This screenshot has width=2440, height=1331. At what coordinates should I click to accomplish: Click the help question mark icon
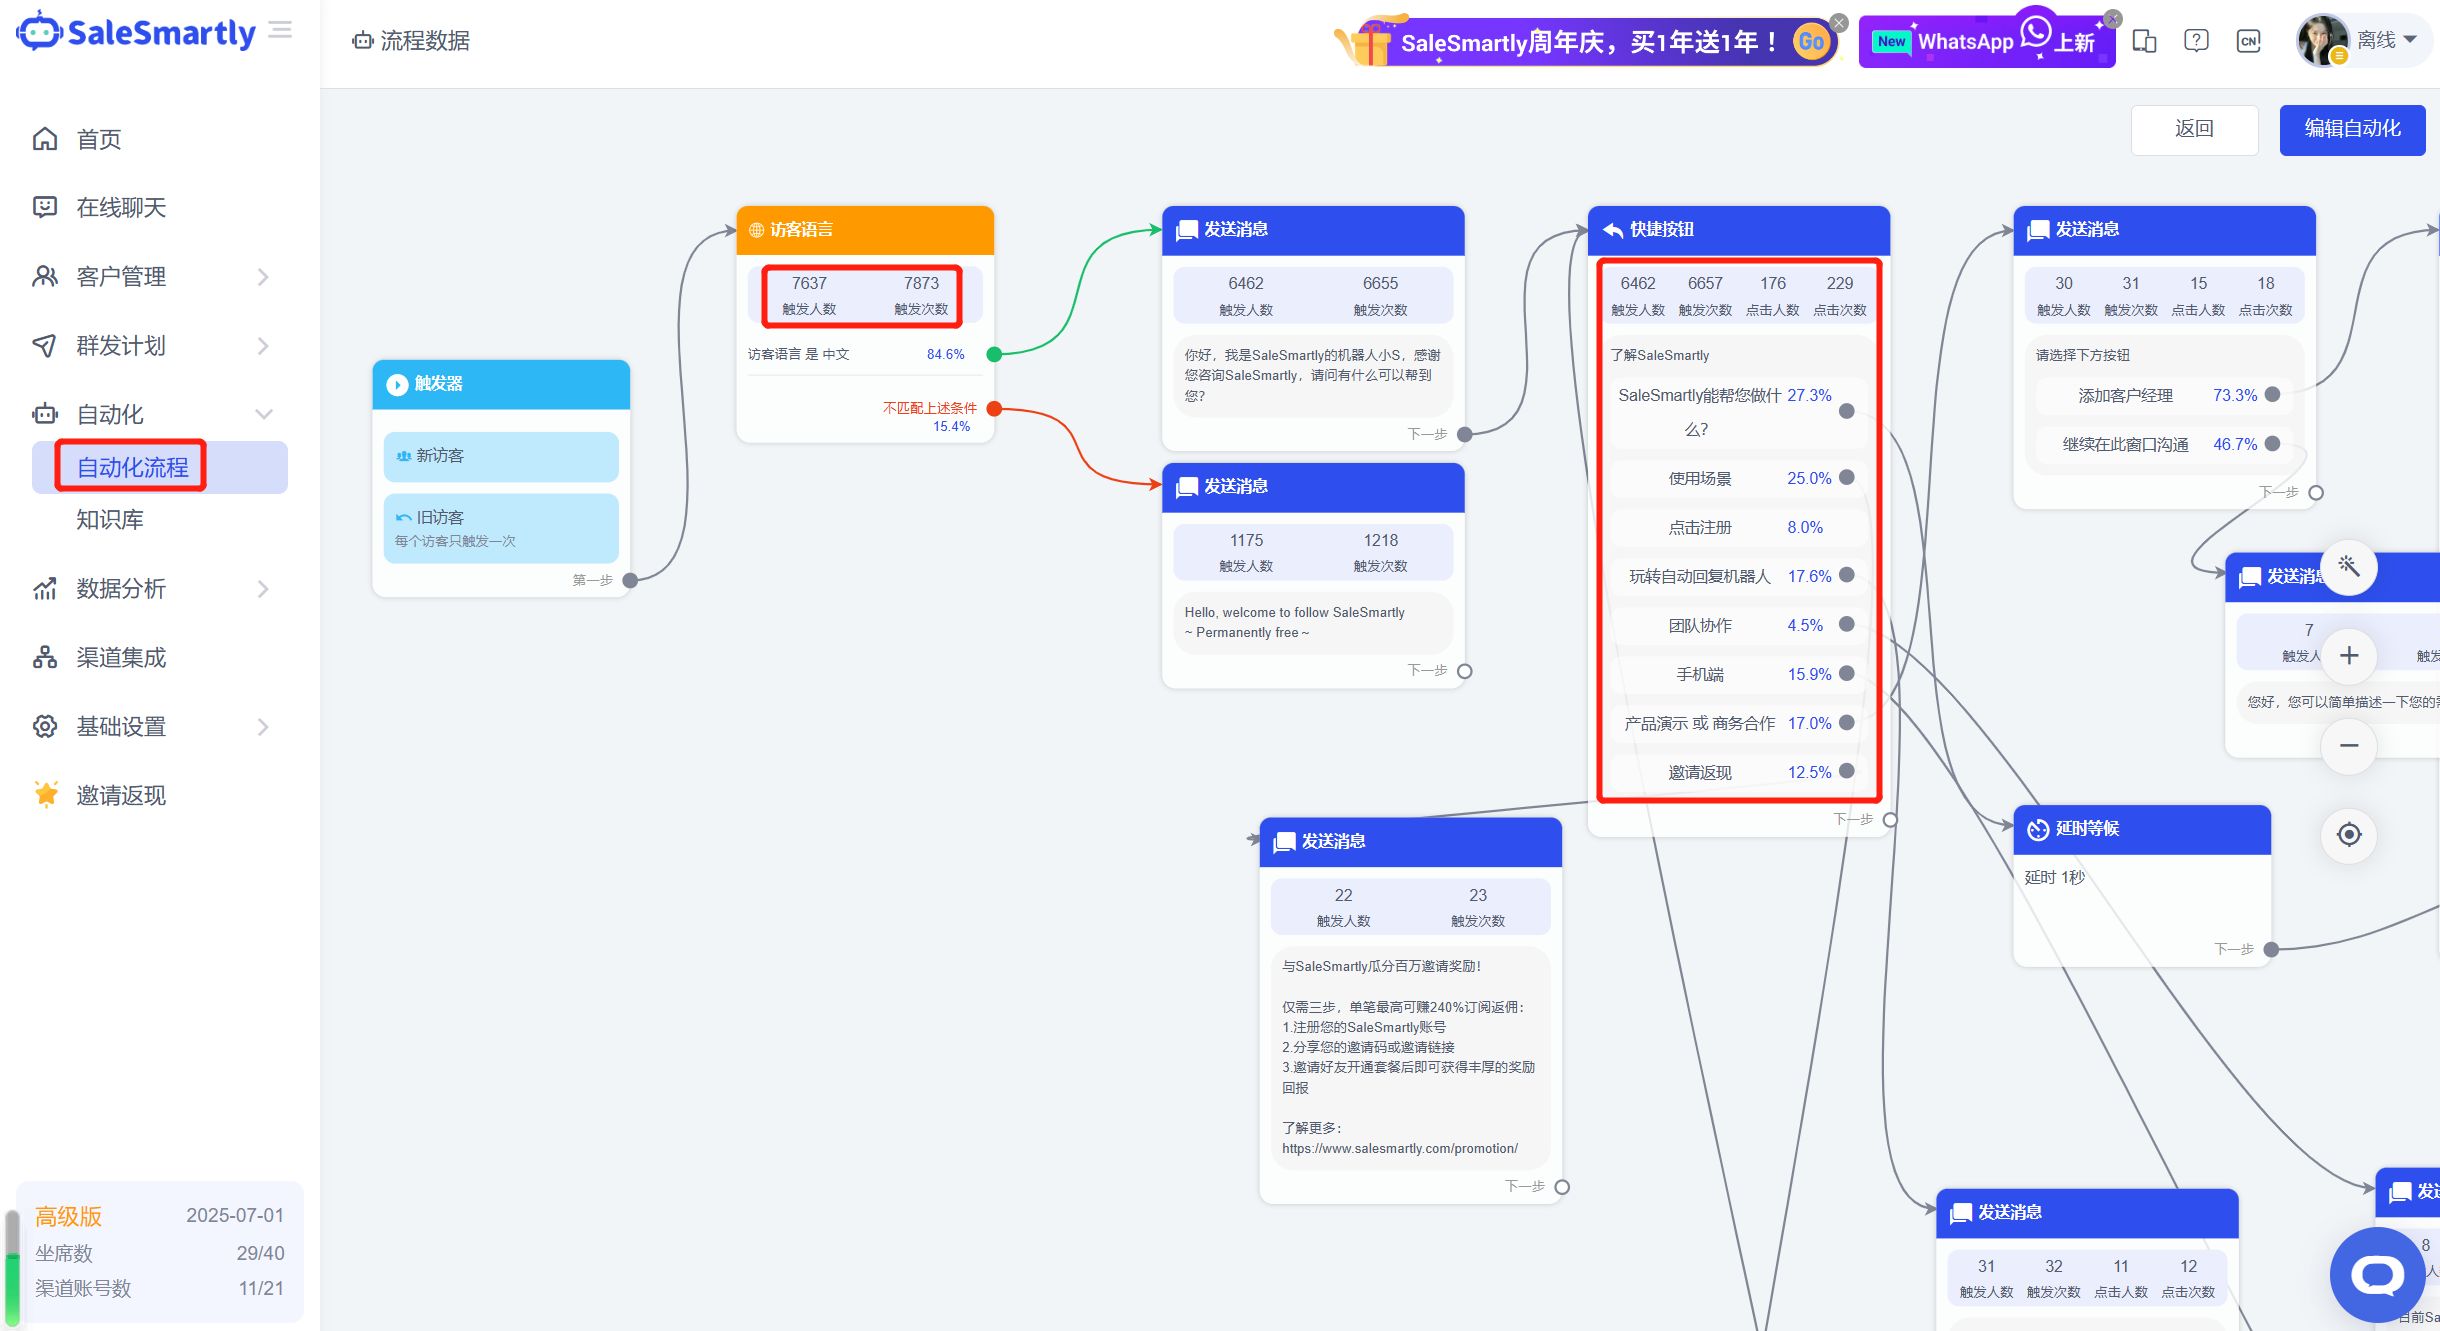[x=2196, y=41]
